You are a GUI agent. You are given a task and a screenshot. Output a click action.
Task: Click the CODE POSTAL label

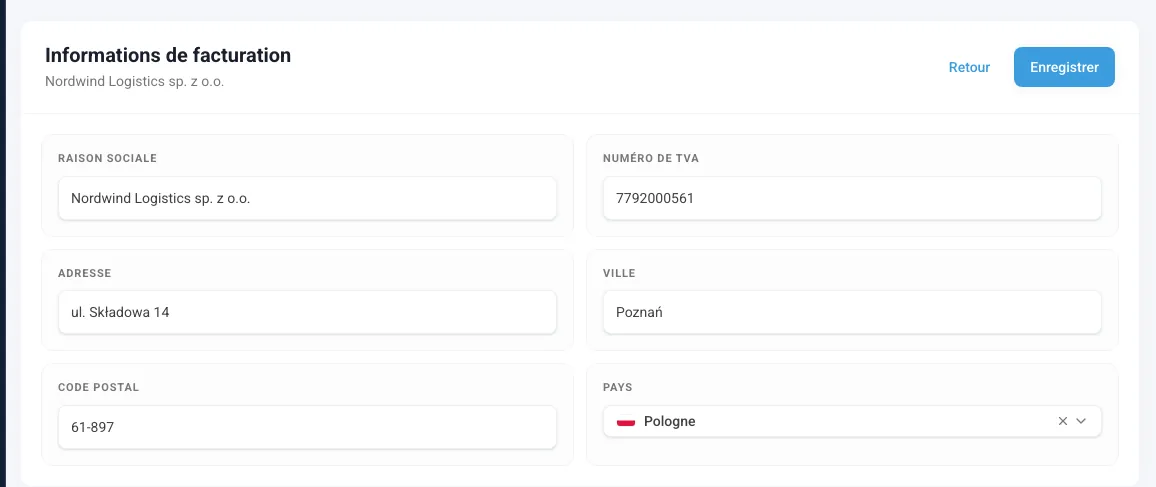(99, 388)
